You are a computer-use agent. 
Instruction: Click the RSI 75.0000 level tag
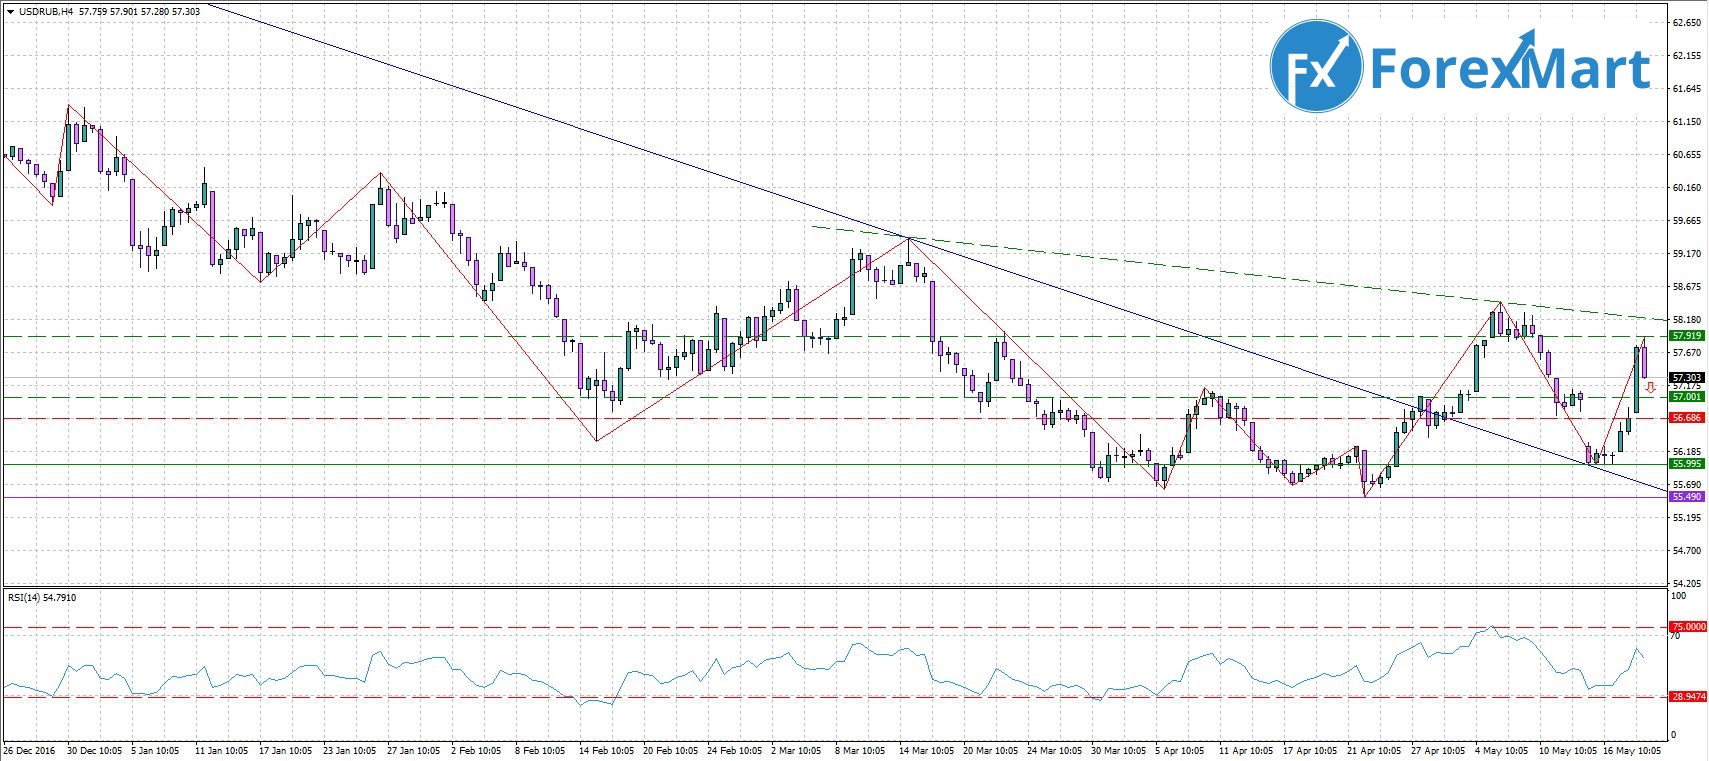point(1689,627)
